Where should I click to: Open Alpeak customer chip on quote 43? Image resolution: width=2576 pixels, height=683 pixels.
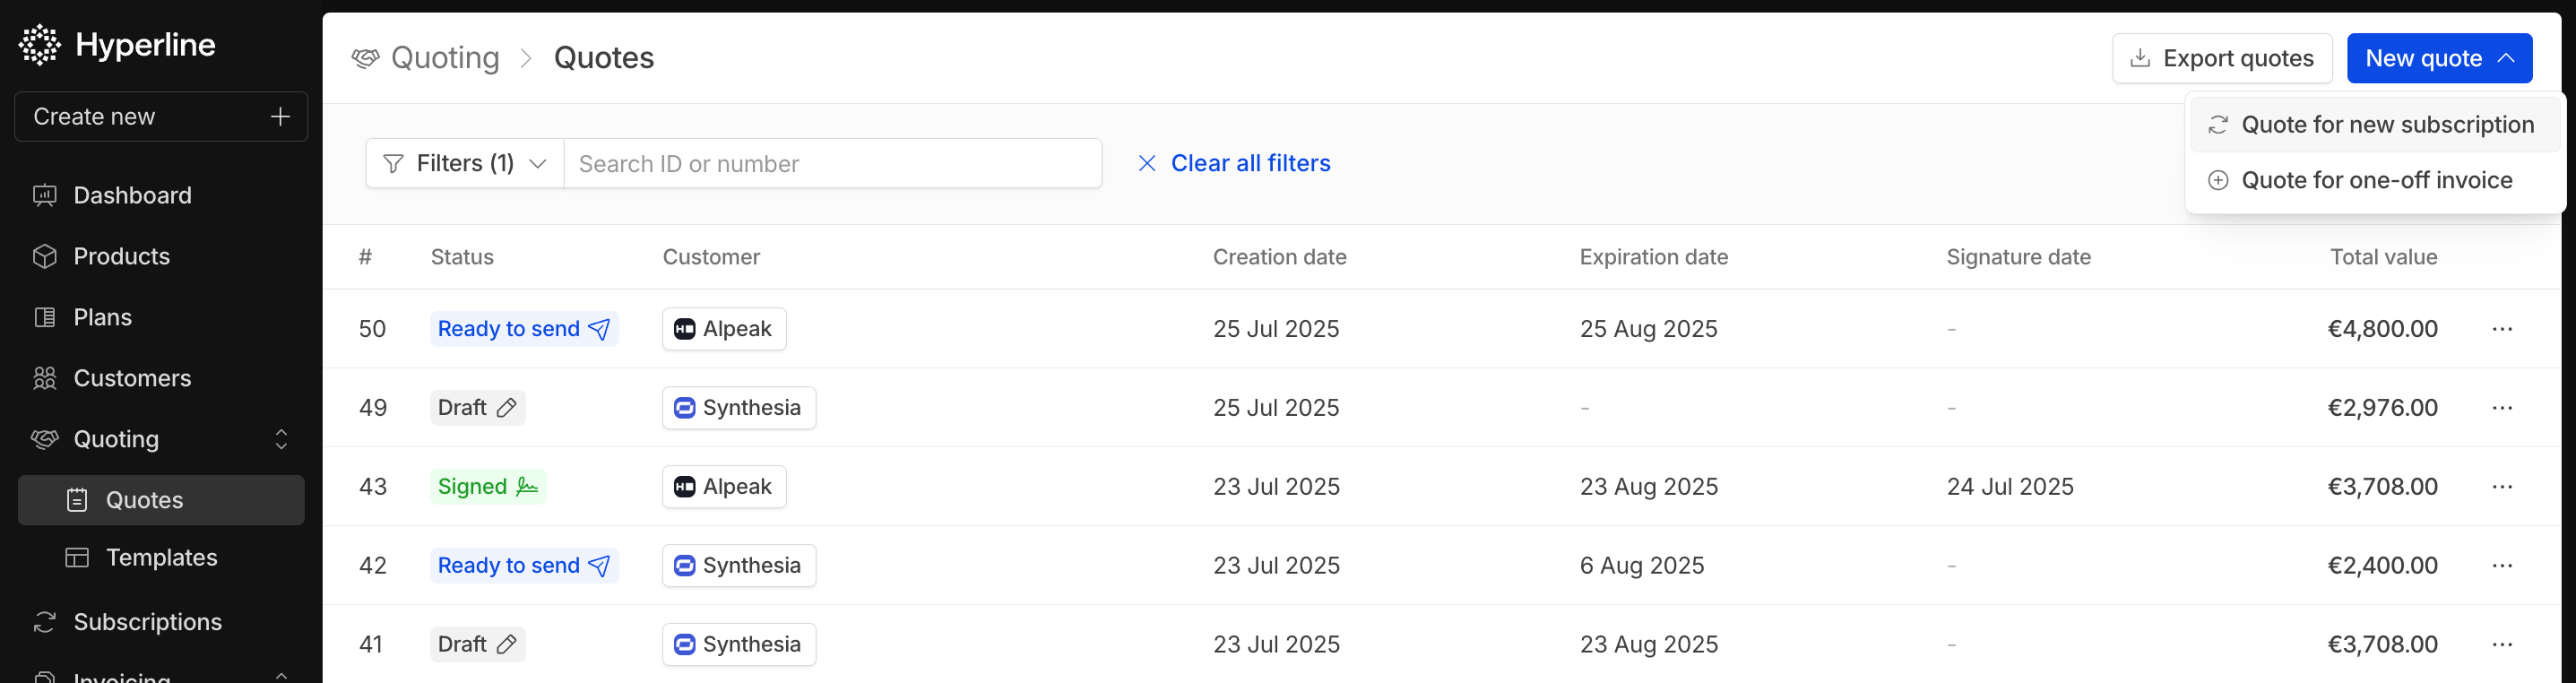coord(724,487)
